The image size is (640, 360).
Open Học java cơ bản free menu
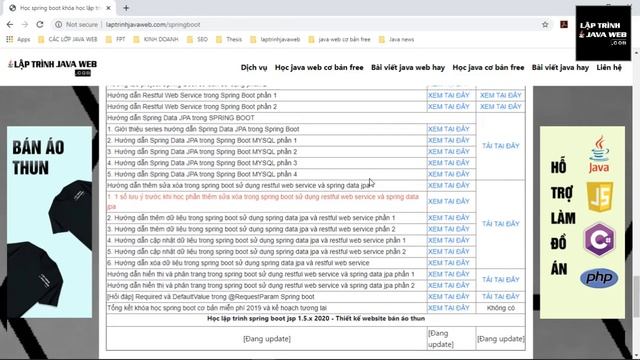click(488, 67)
